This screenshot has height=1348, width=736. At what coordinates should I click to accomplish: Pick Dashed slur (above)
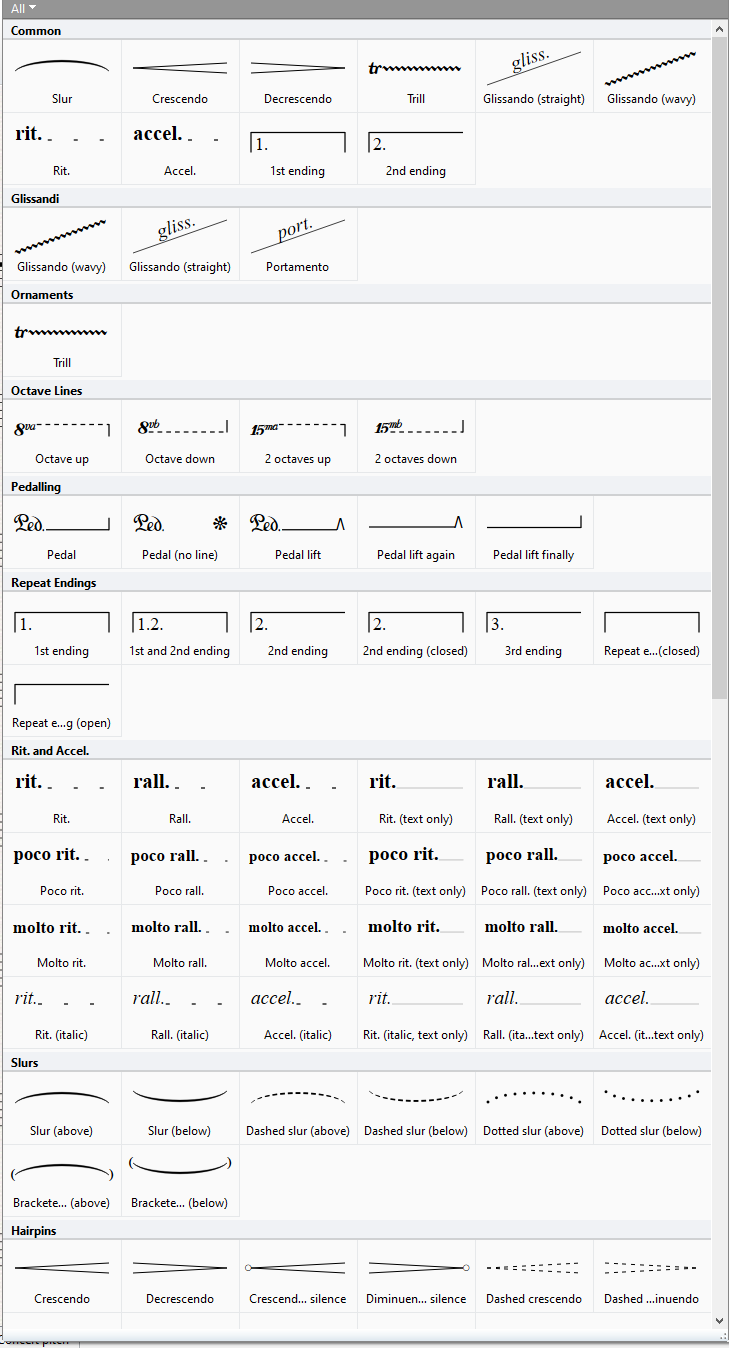tap(298, 1108)
